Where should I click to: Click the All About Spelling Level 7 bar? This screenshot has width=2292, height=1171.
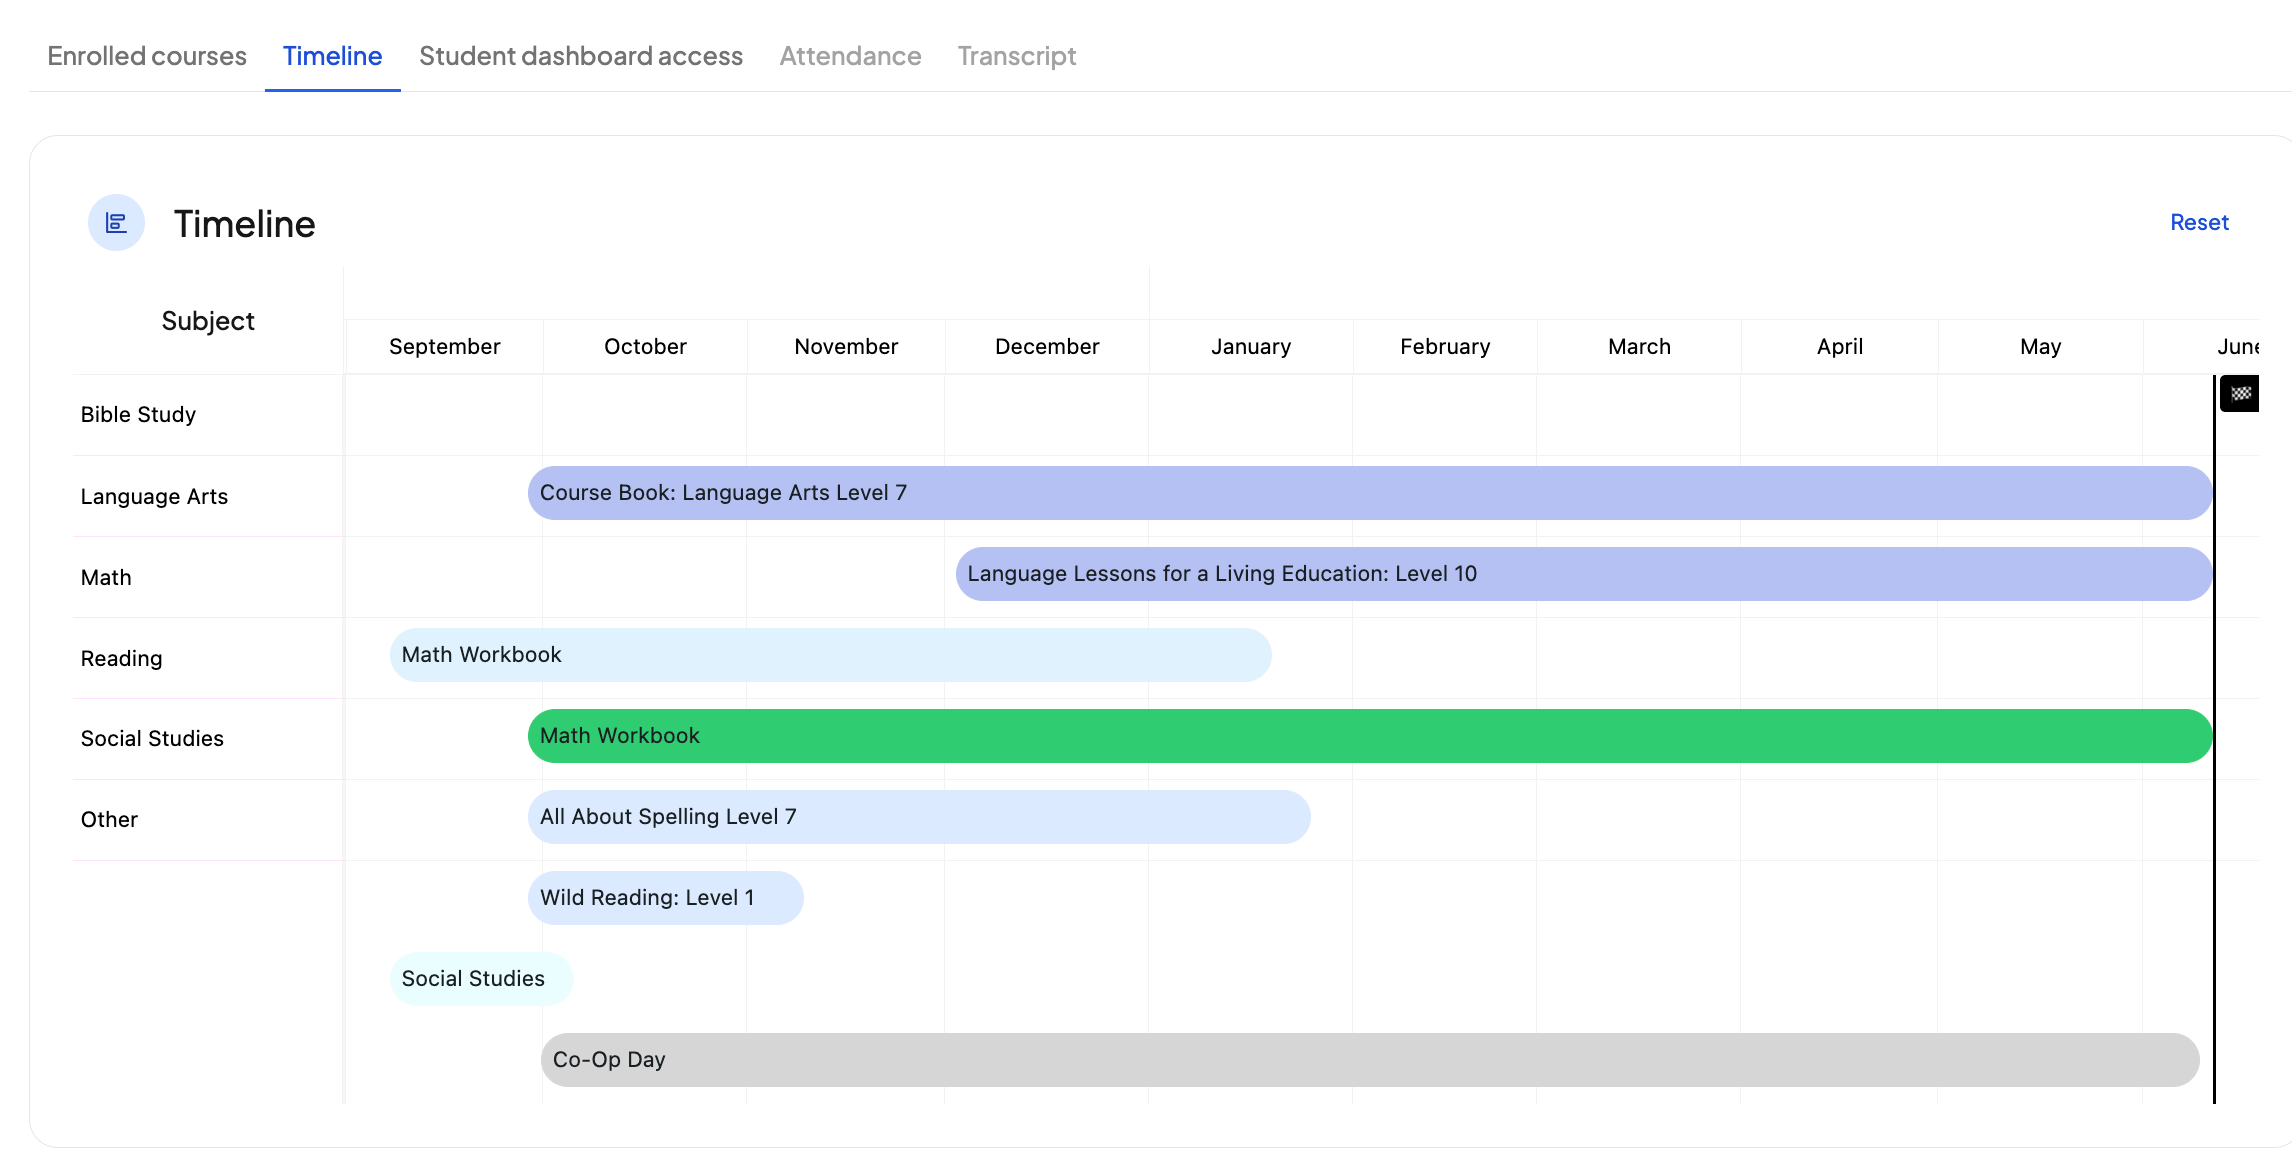click(918, 817)
